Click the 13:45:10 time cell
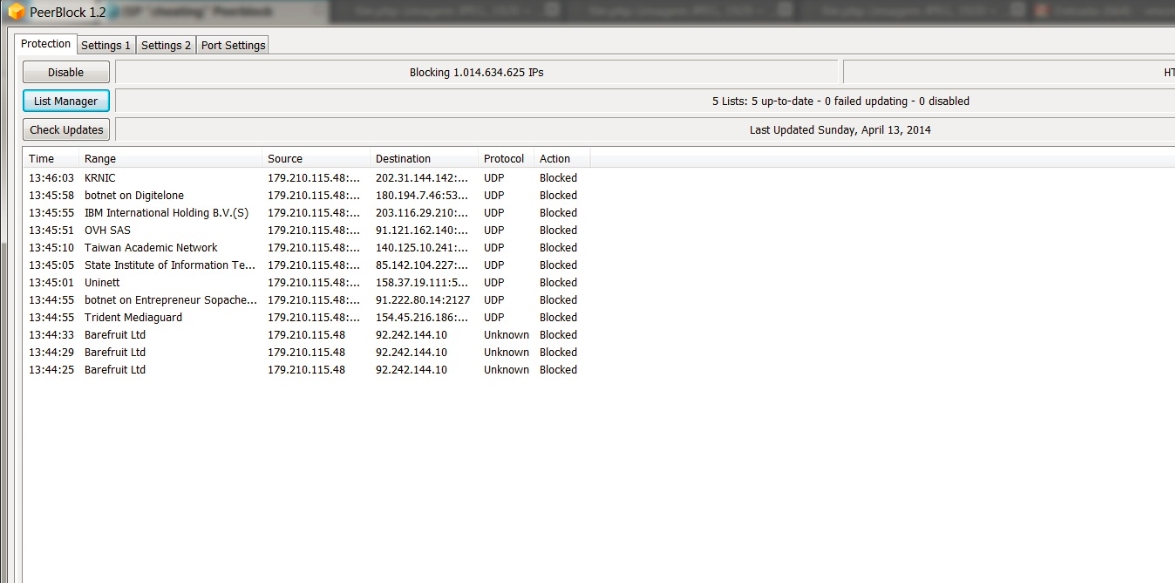1175x583 pixels. [x=52, y=247]
